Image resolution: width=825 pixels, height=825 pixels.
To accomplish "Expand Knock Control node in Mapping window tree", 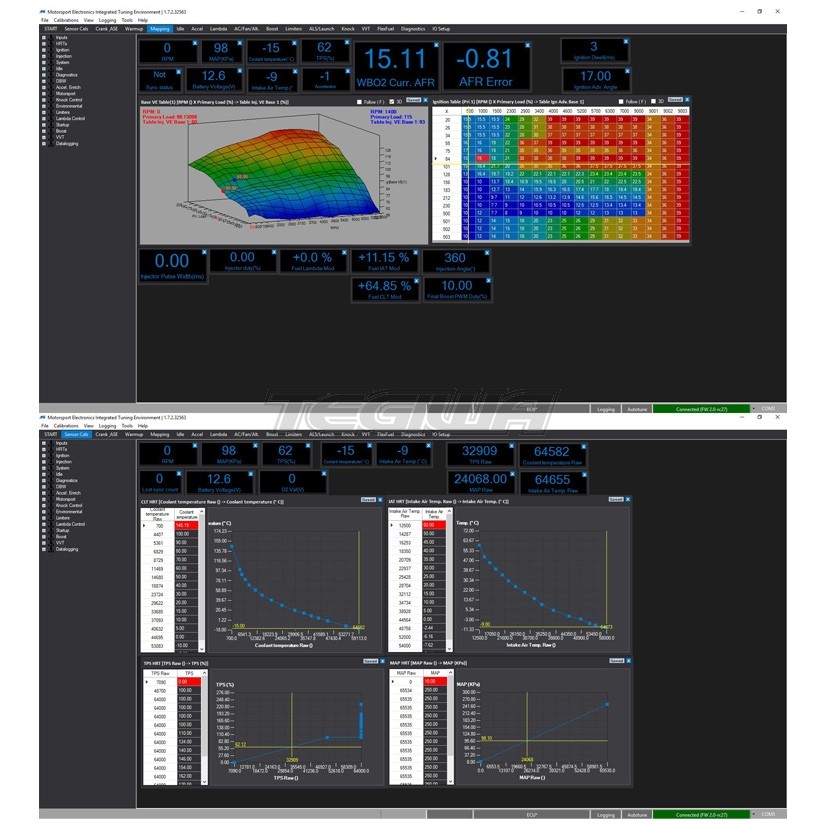I will (45, 100).
